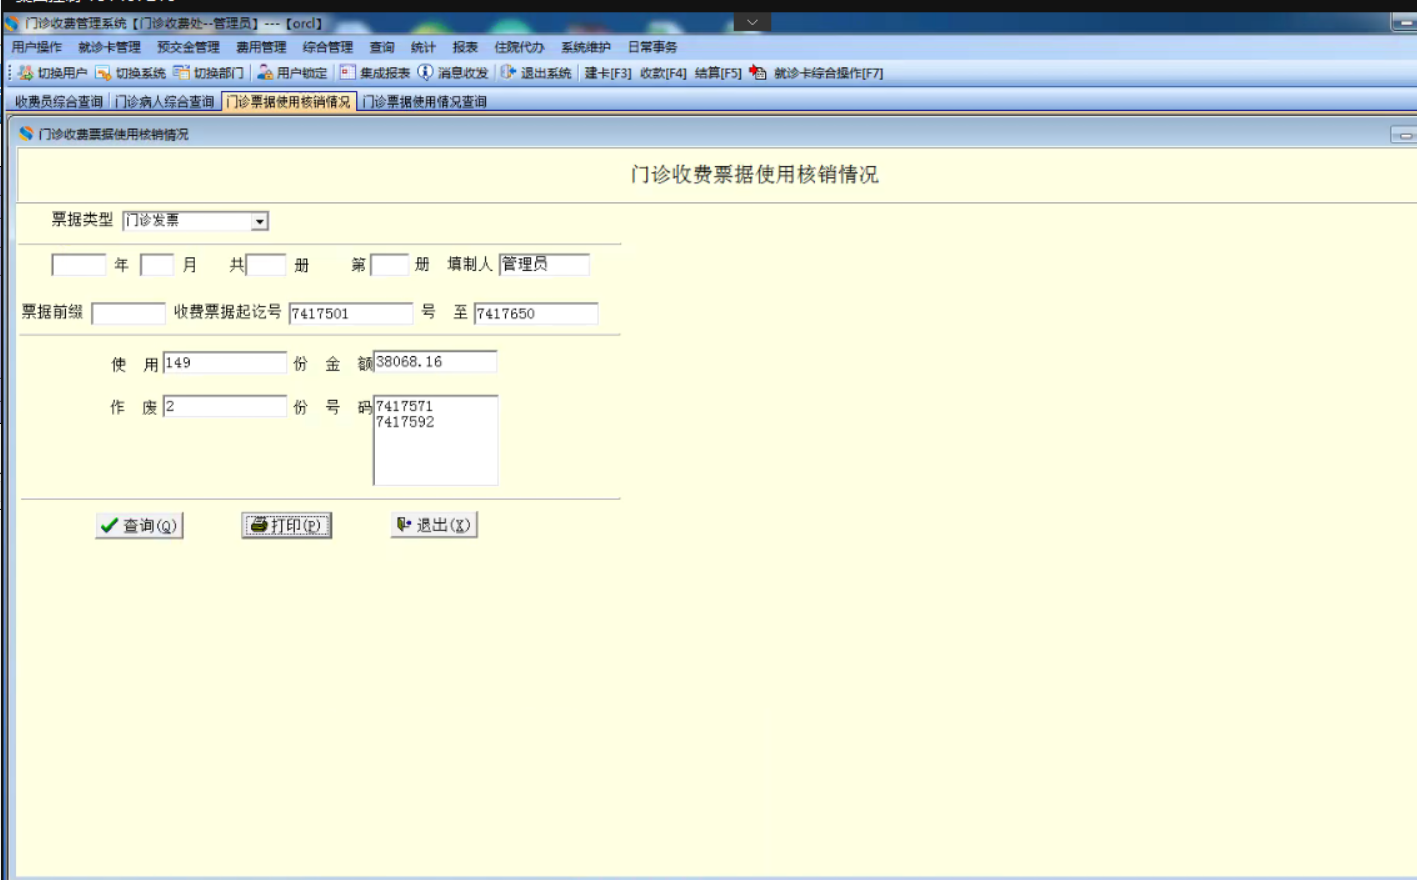1417x880 pixels.
Task: Open the 系统维护 menu
Action: (585, 47)
